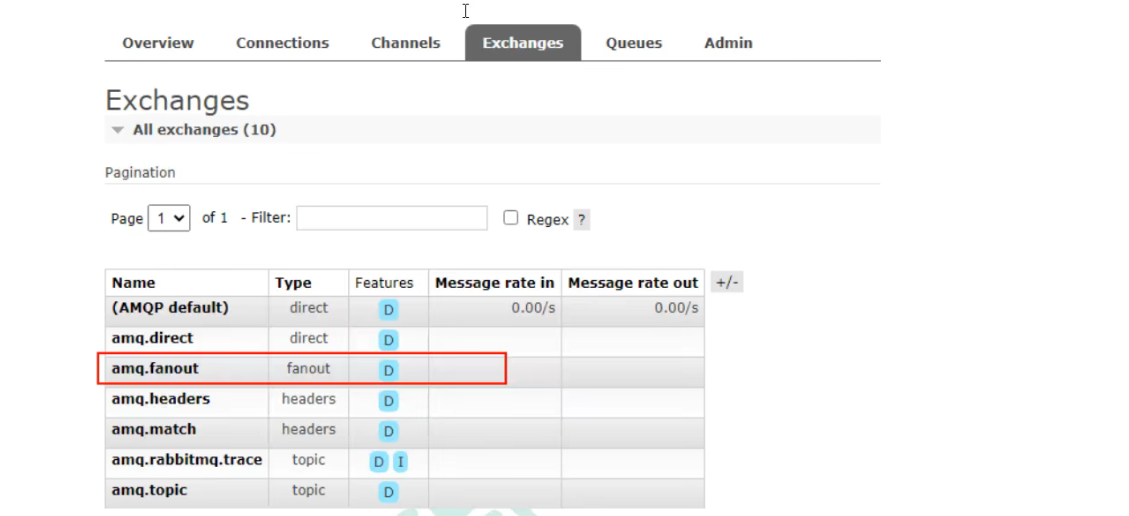This screenshot has width=1129, height=516.
Task: Click the Pagination label
Action: pyautogui.click(x=140, y=173)
